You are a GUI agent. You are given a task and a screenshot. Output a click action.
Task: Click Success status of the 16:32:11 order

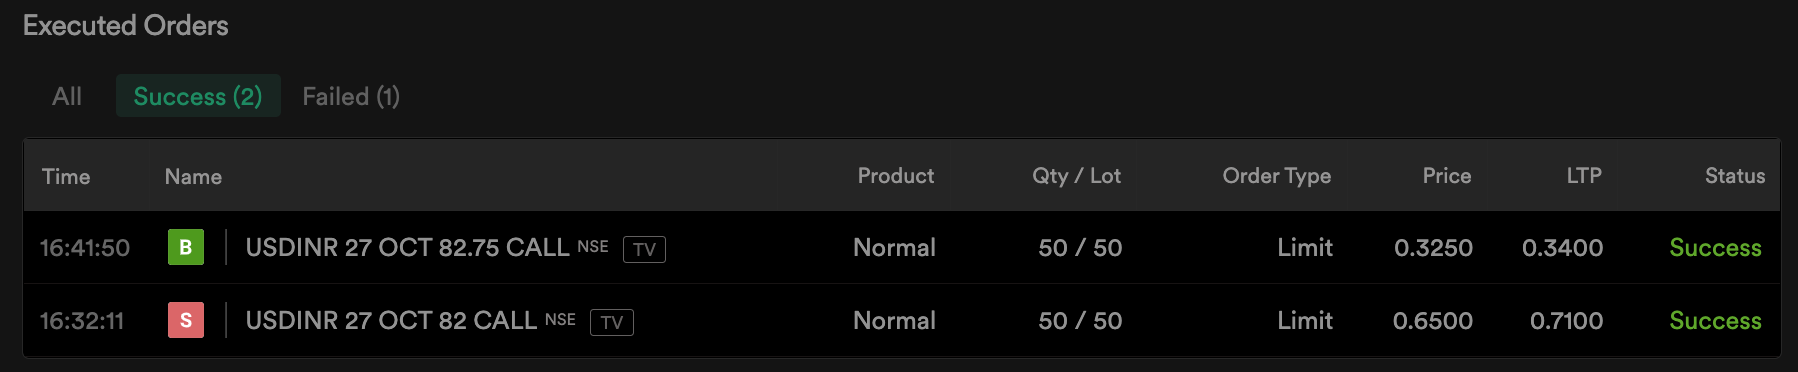pos(1715,320)
